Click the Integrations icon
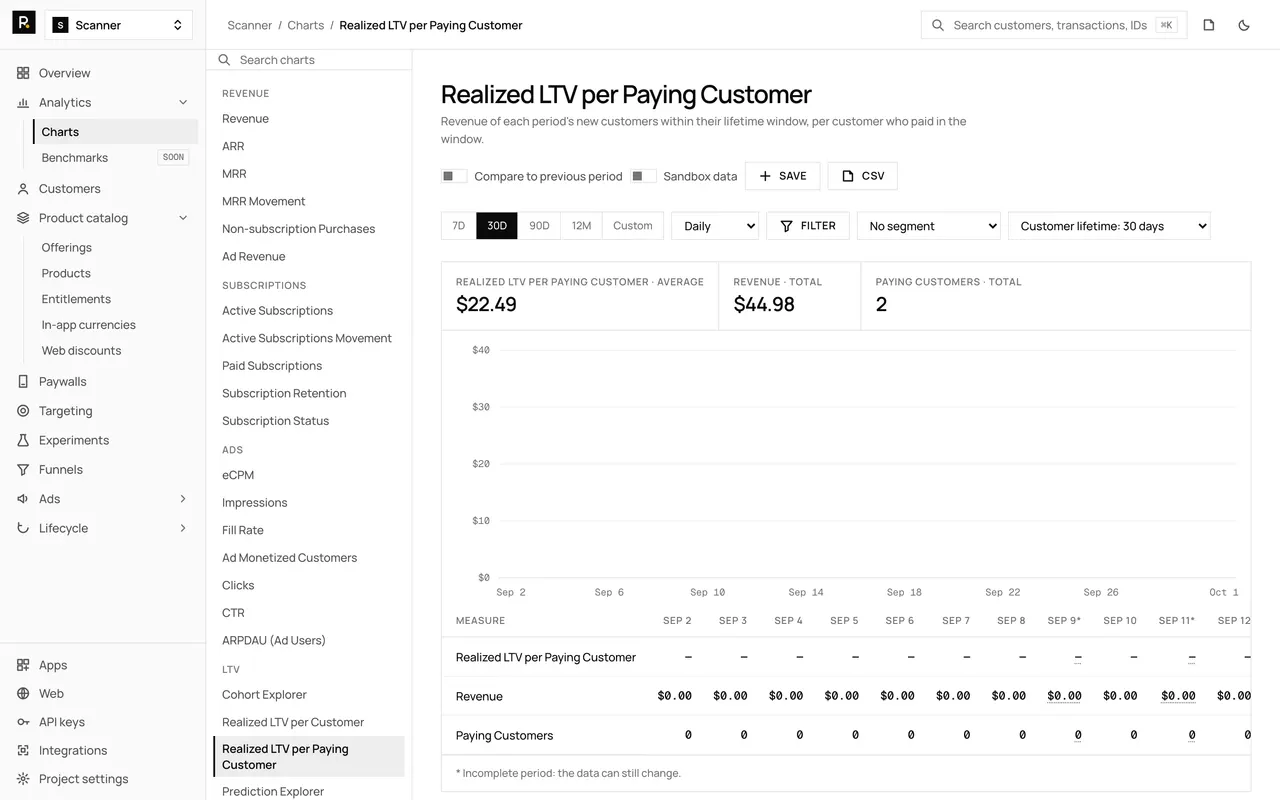This screenshot has width=1280, height=800. point(23,750)
